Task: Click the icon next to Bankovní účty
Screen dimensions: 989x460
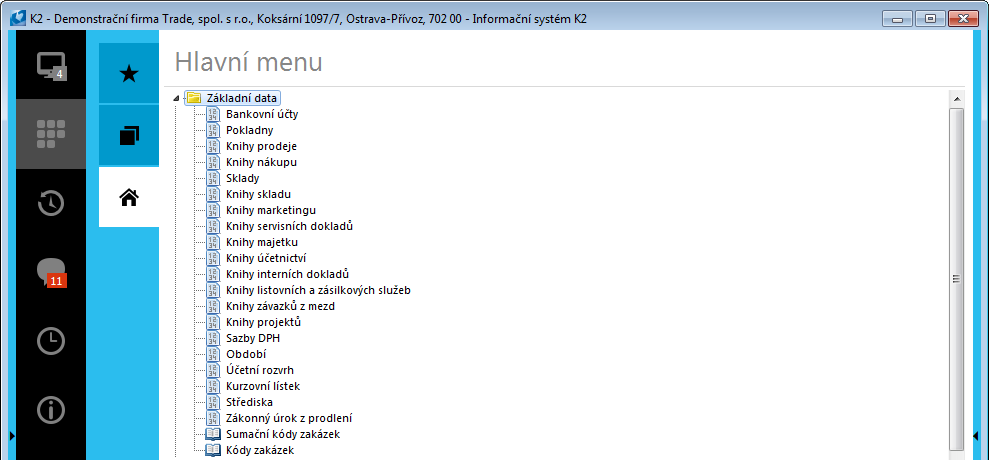Action: click(214, 114)
